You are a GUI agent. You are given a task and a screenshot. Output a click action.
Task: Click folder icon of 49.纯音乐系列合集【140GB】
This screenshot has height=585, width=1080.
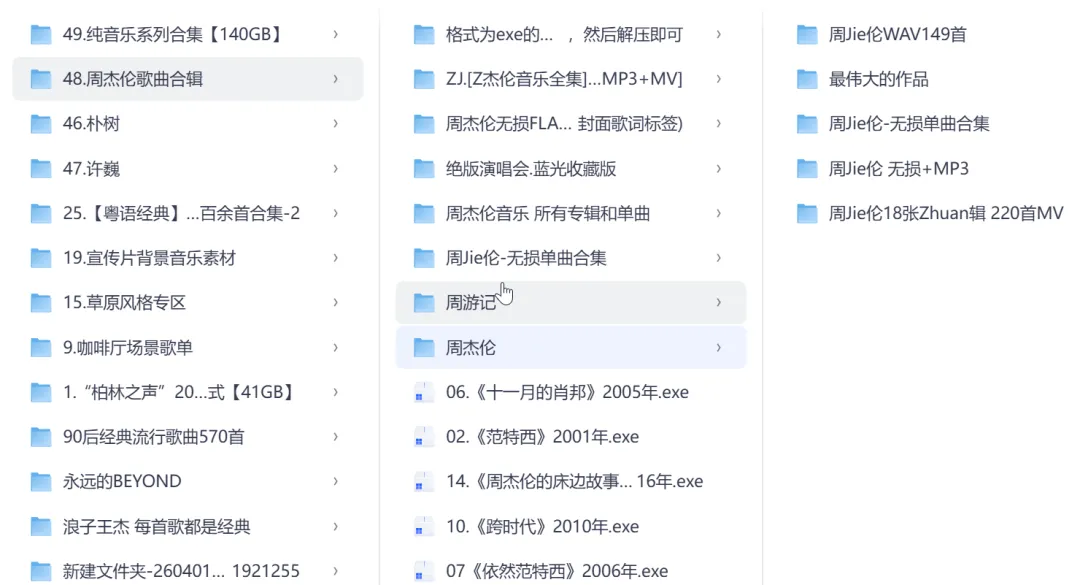41,34
